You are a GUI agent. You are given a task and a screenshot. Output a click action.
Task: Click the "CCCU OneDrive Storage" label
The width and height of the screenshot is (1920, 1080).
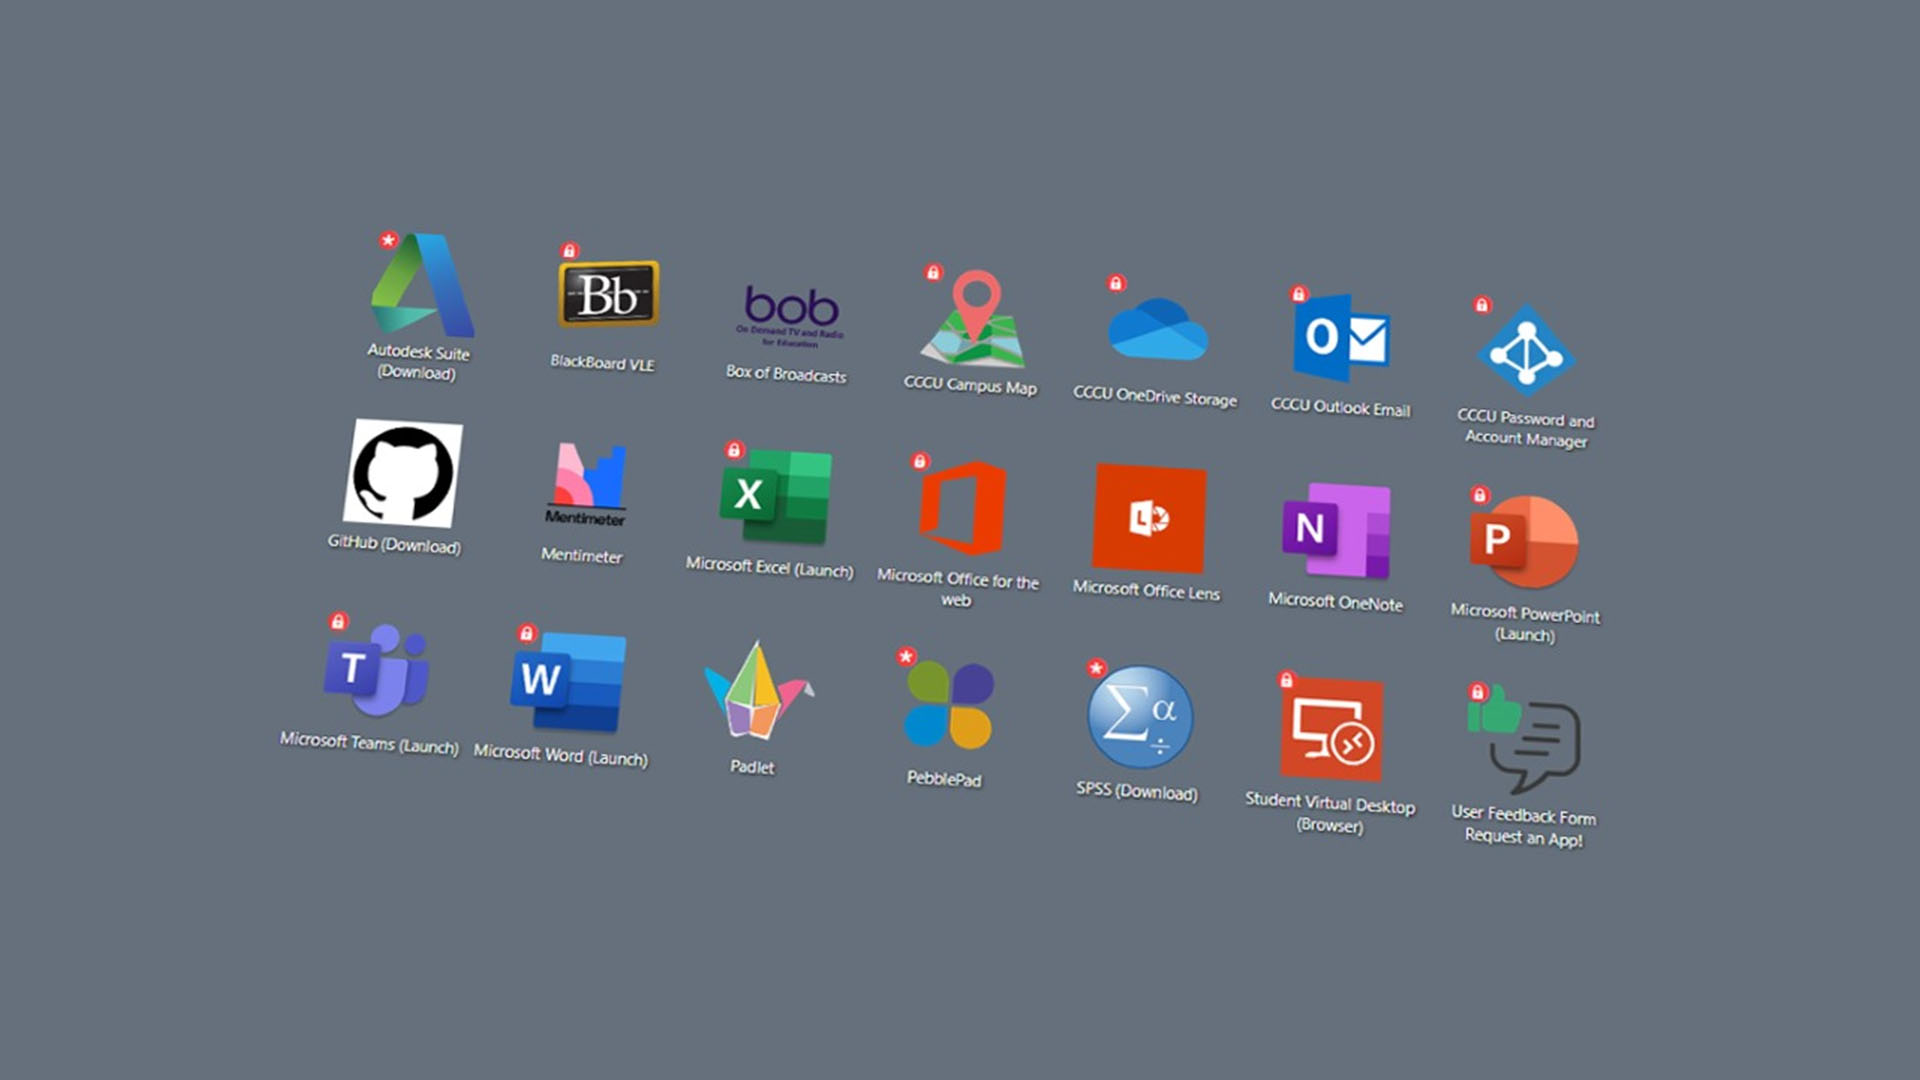1155,396
